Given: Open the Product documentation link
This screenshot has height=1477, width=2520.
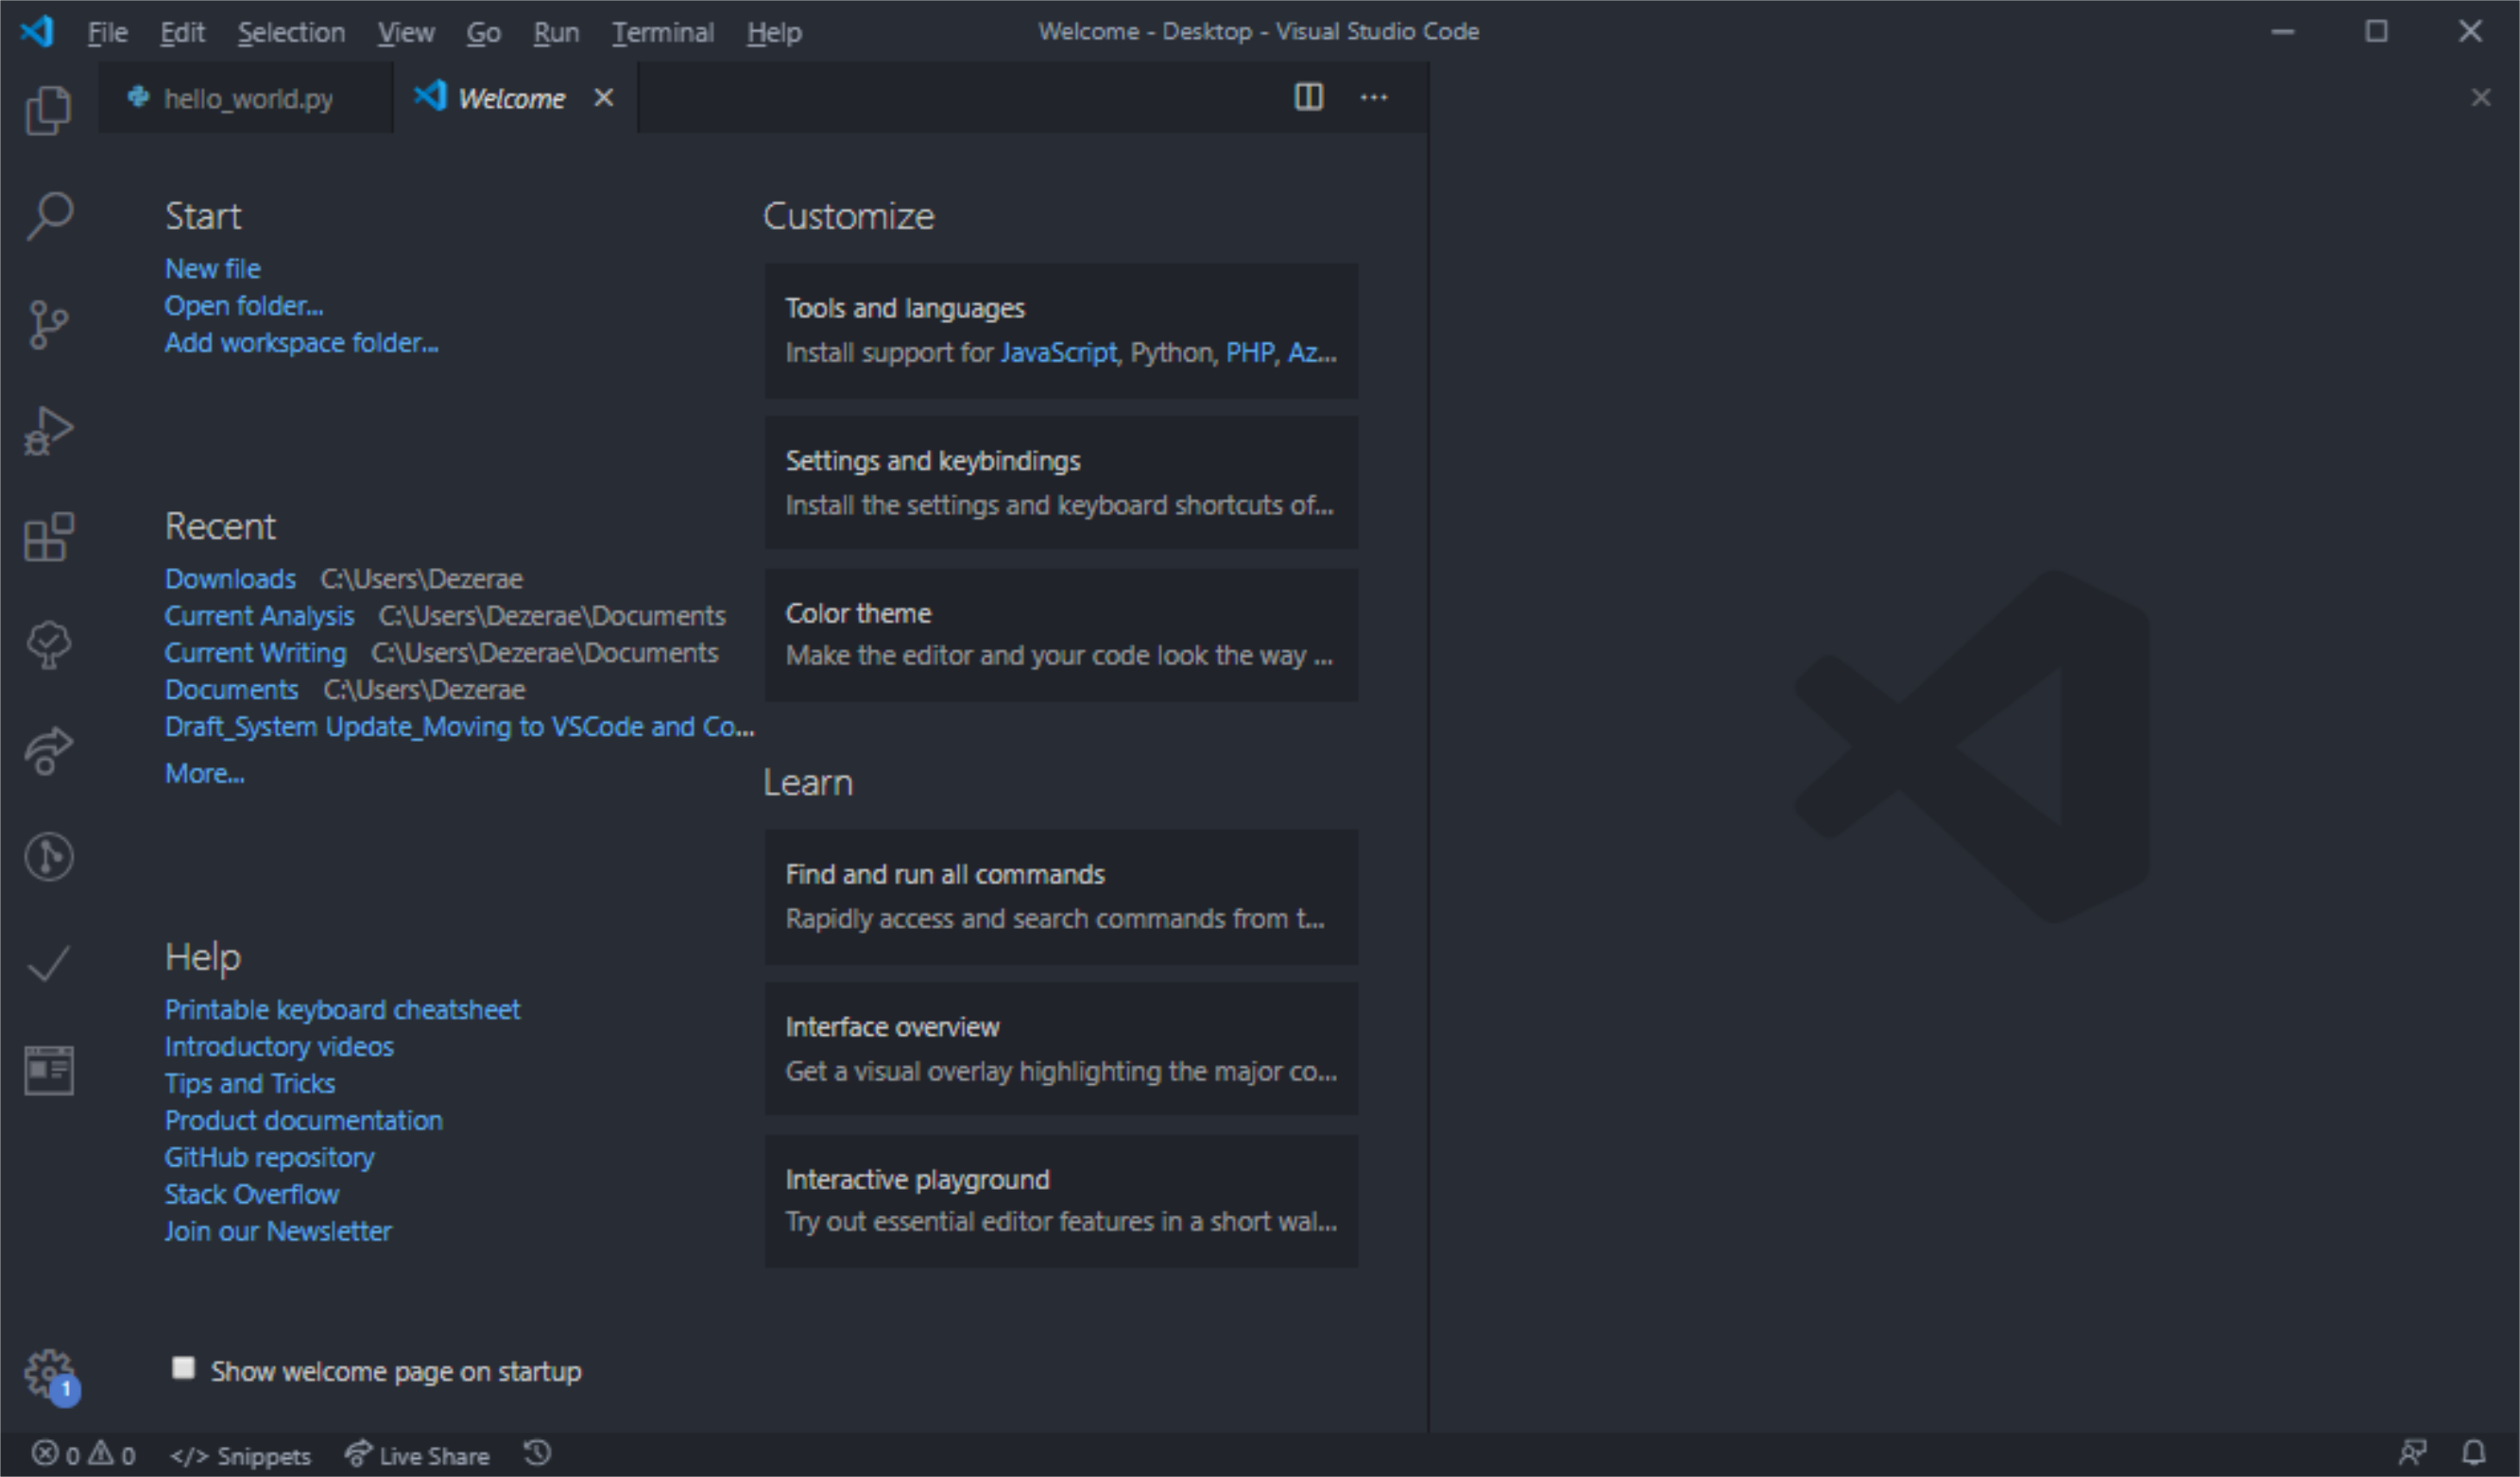Looking at the screenshot, I should point(303,1121).
